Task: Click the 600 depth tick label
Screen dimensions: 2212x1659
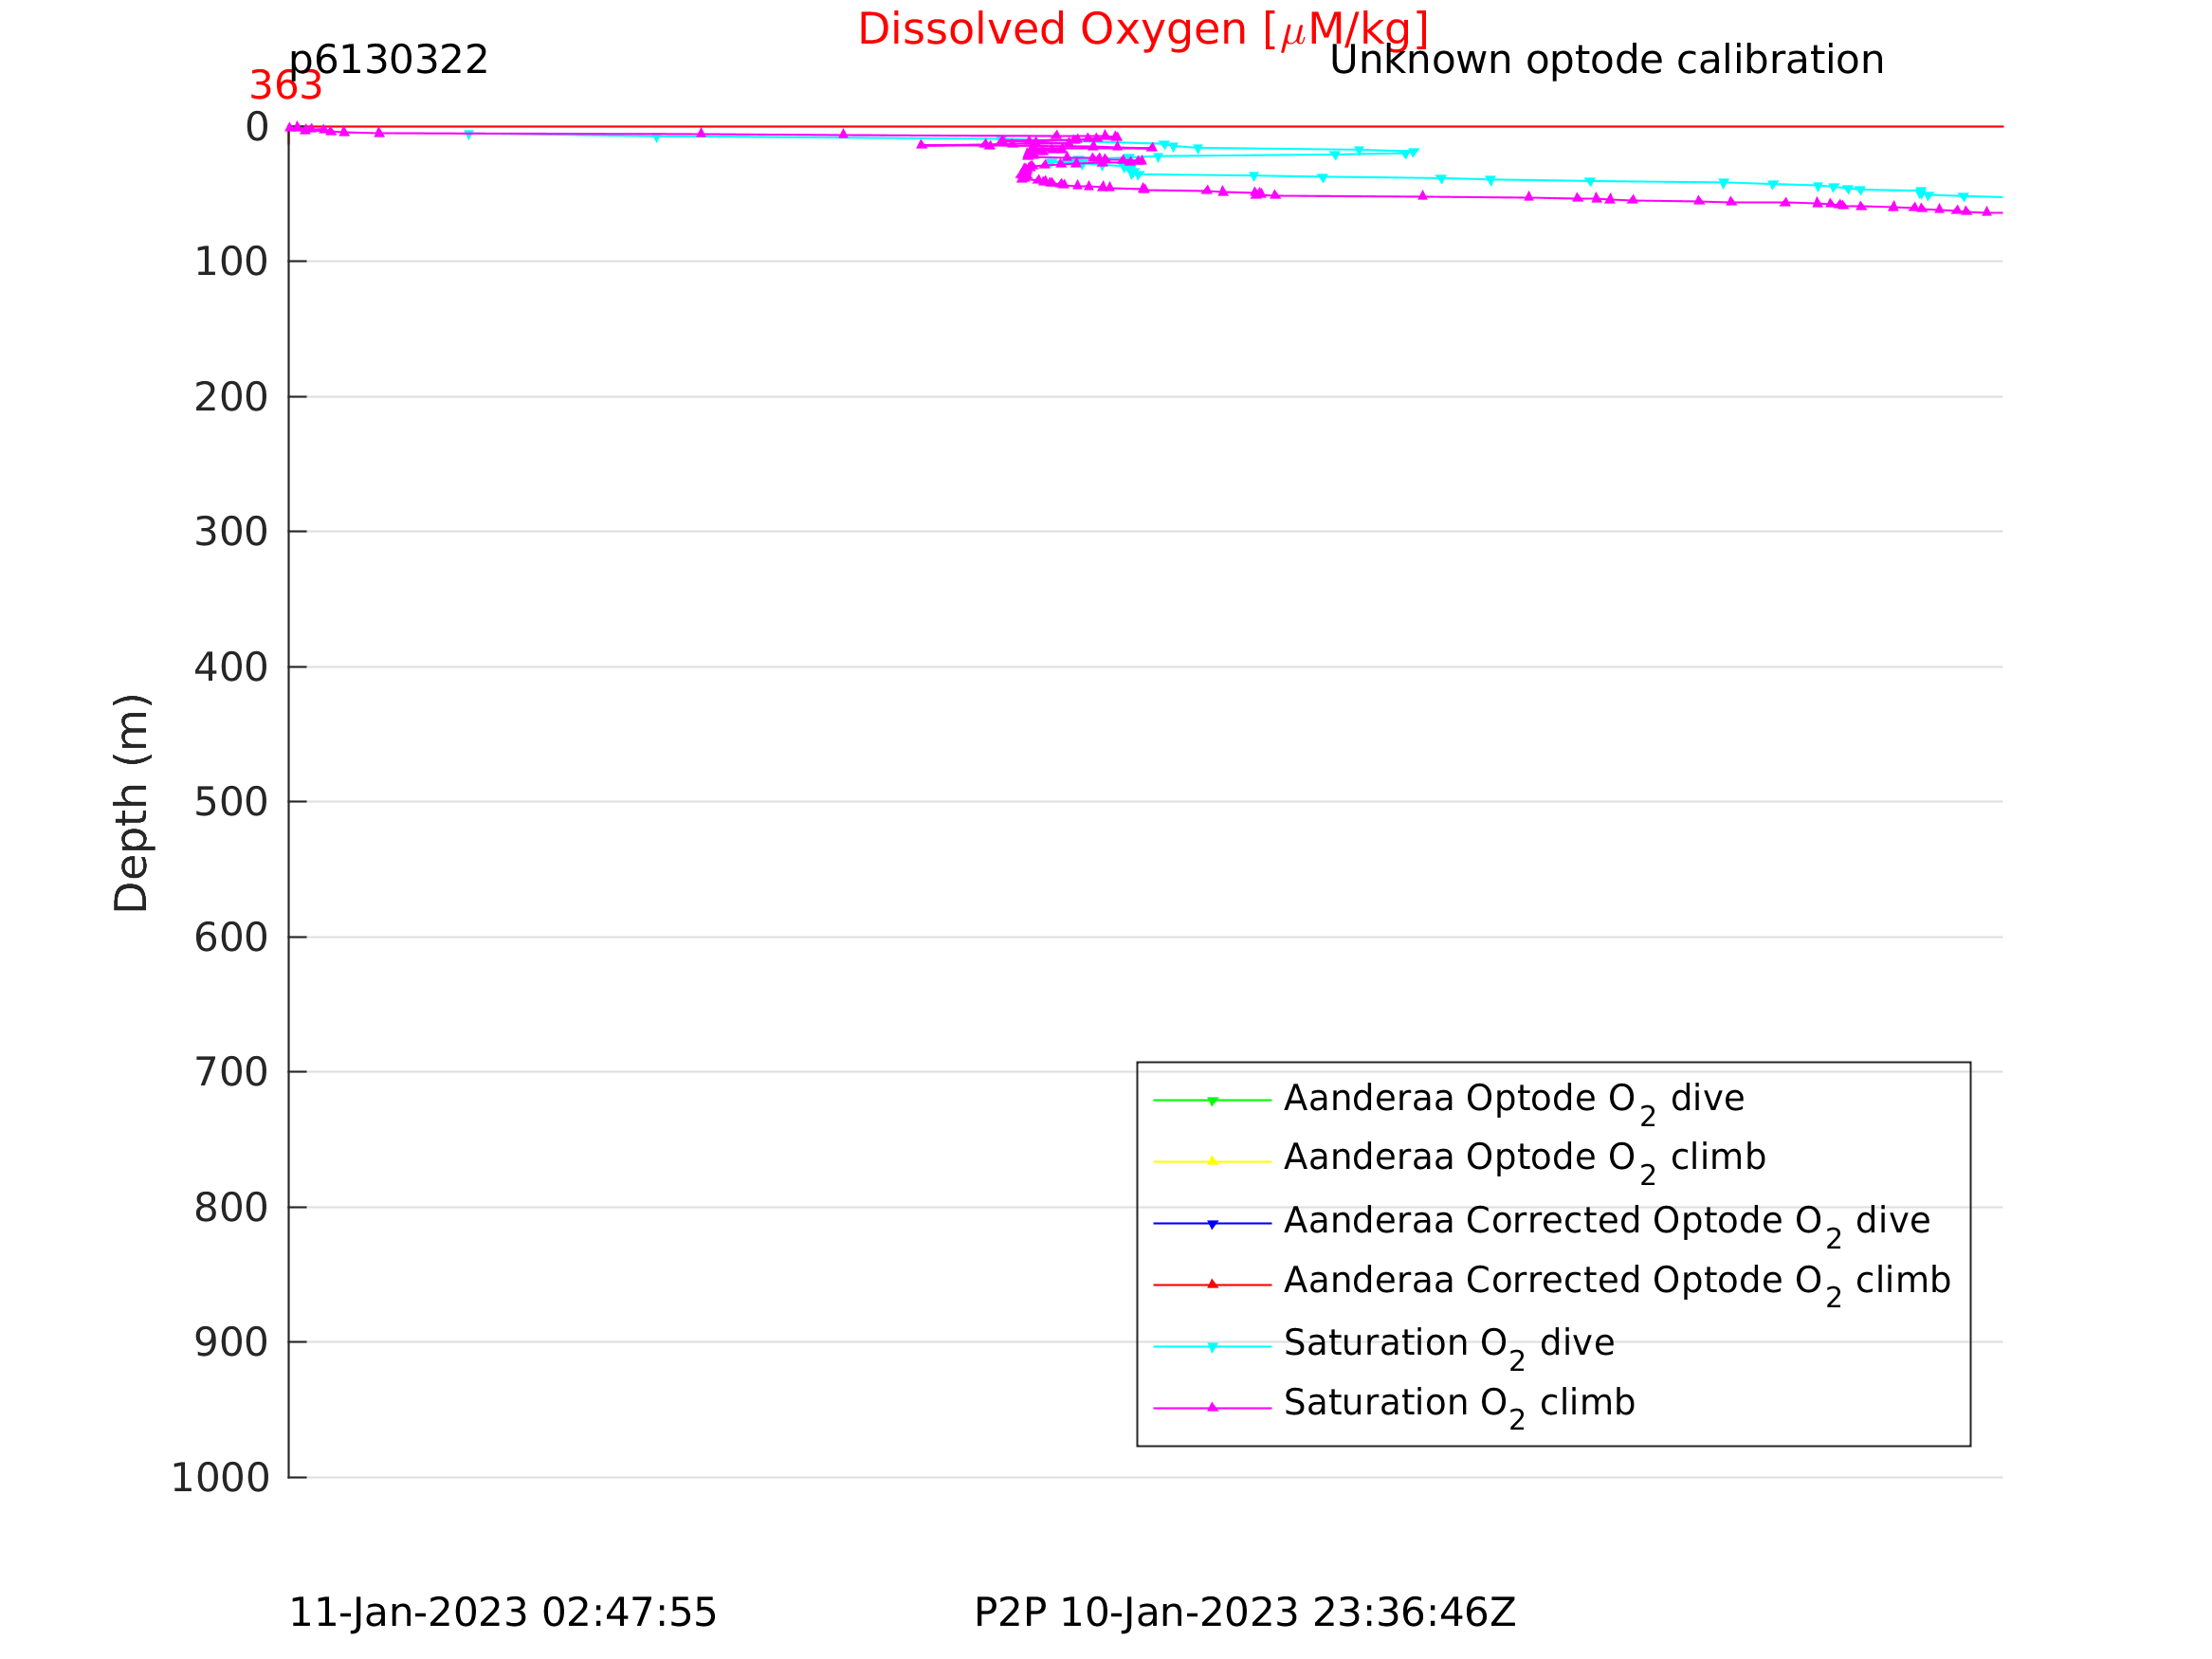Action: coord(231,938)
